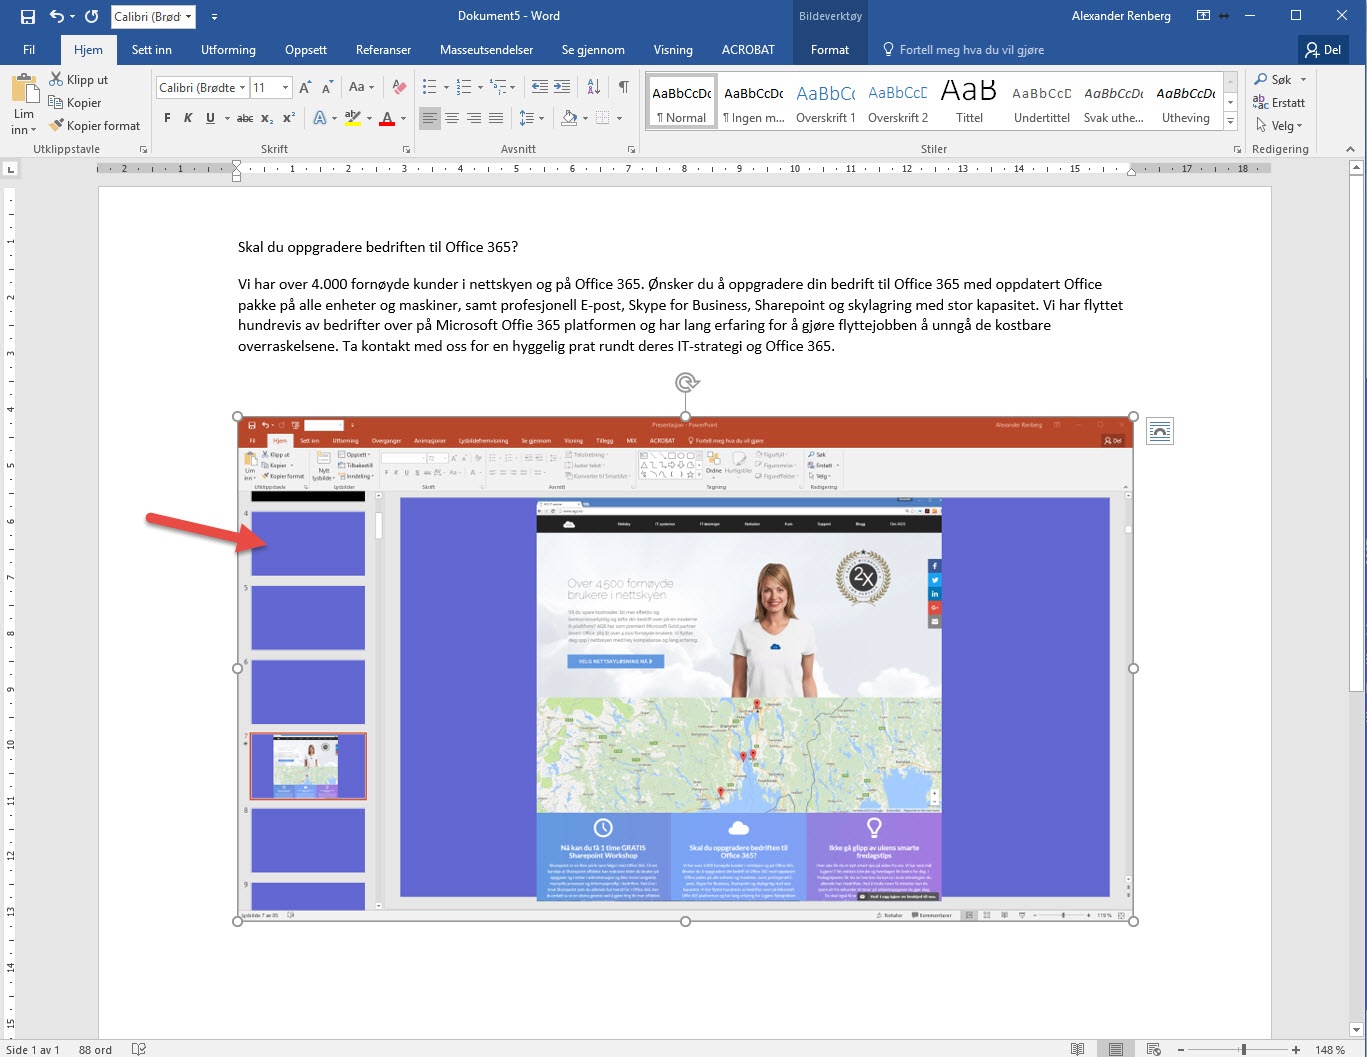
Task: Open Customize Quick Access Toolbar dropdown
Action: 214,16
